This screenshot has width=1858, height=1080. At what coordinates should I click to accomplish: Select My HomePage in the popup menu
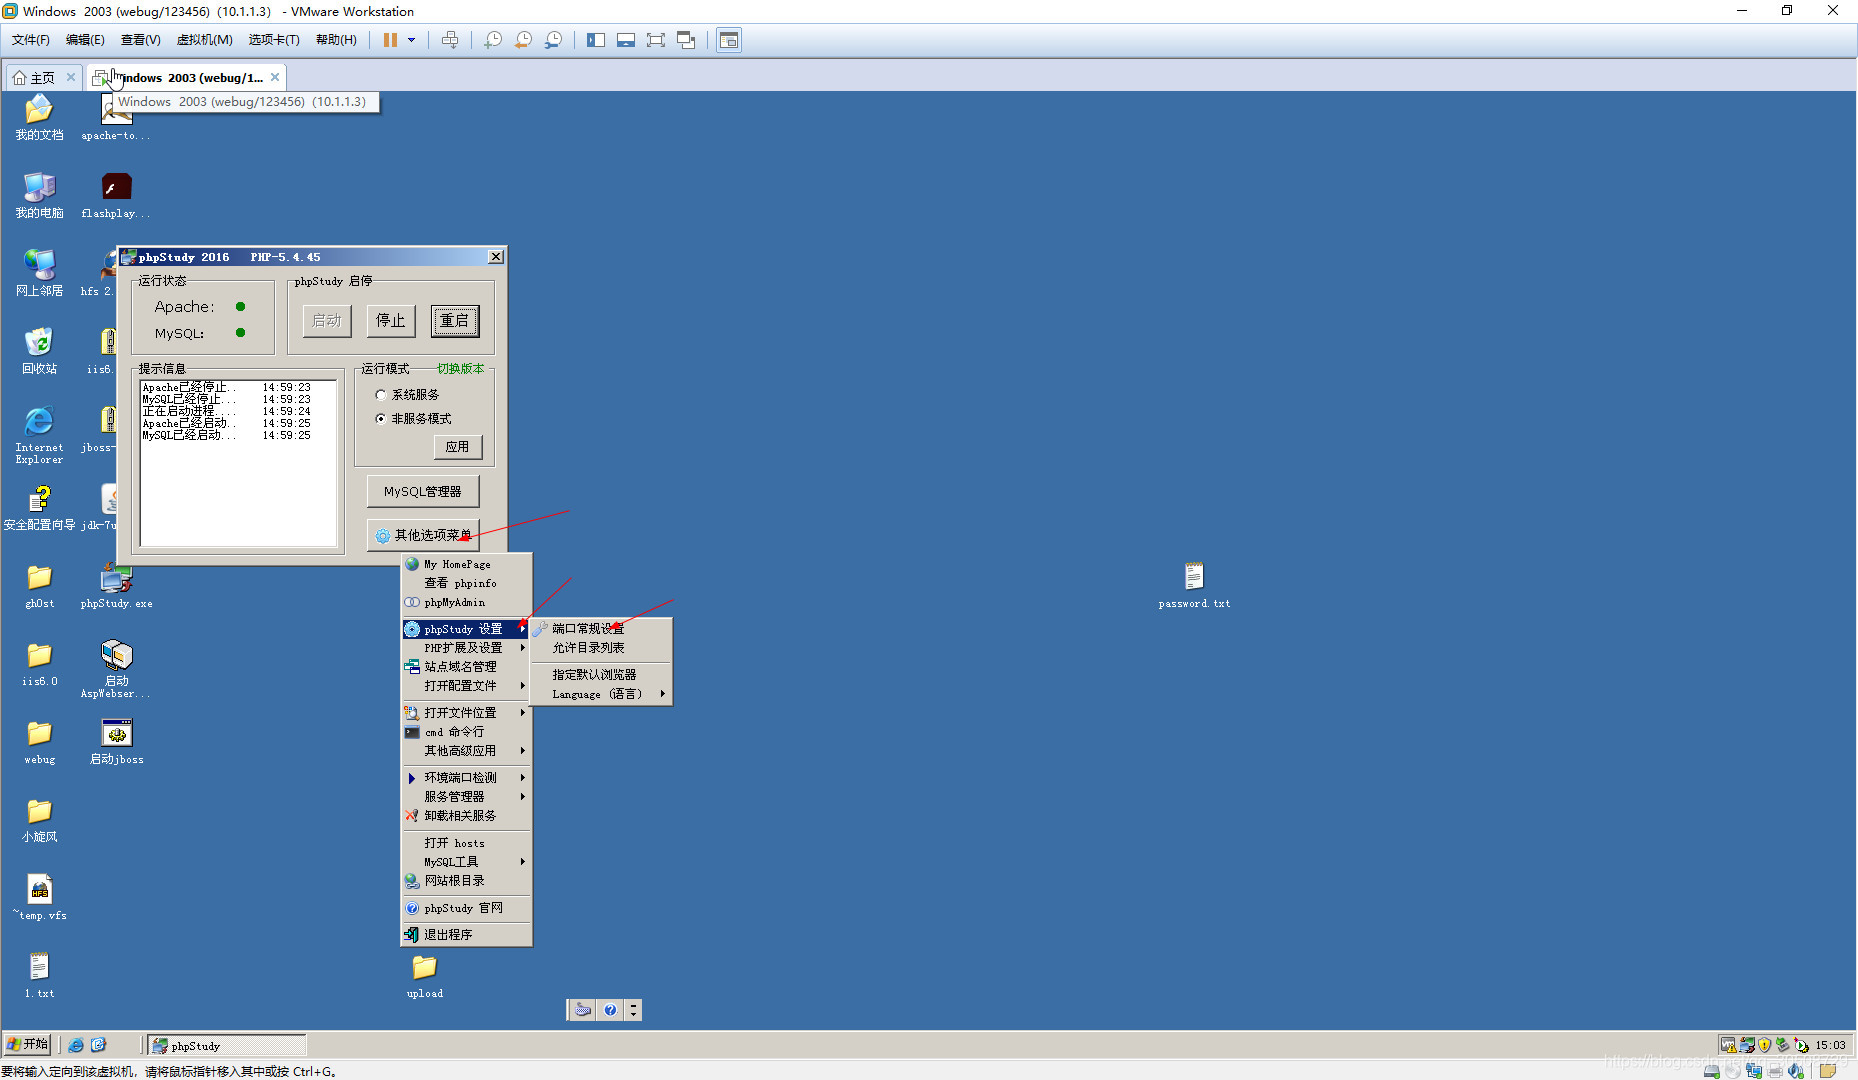(x=466, y=565)
